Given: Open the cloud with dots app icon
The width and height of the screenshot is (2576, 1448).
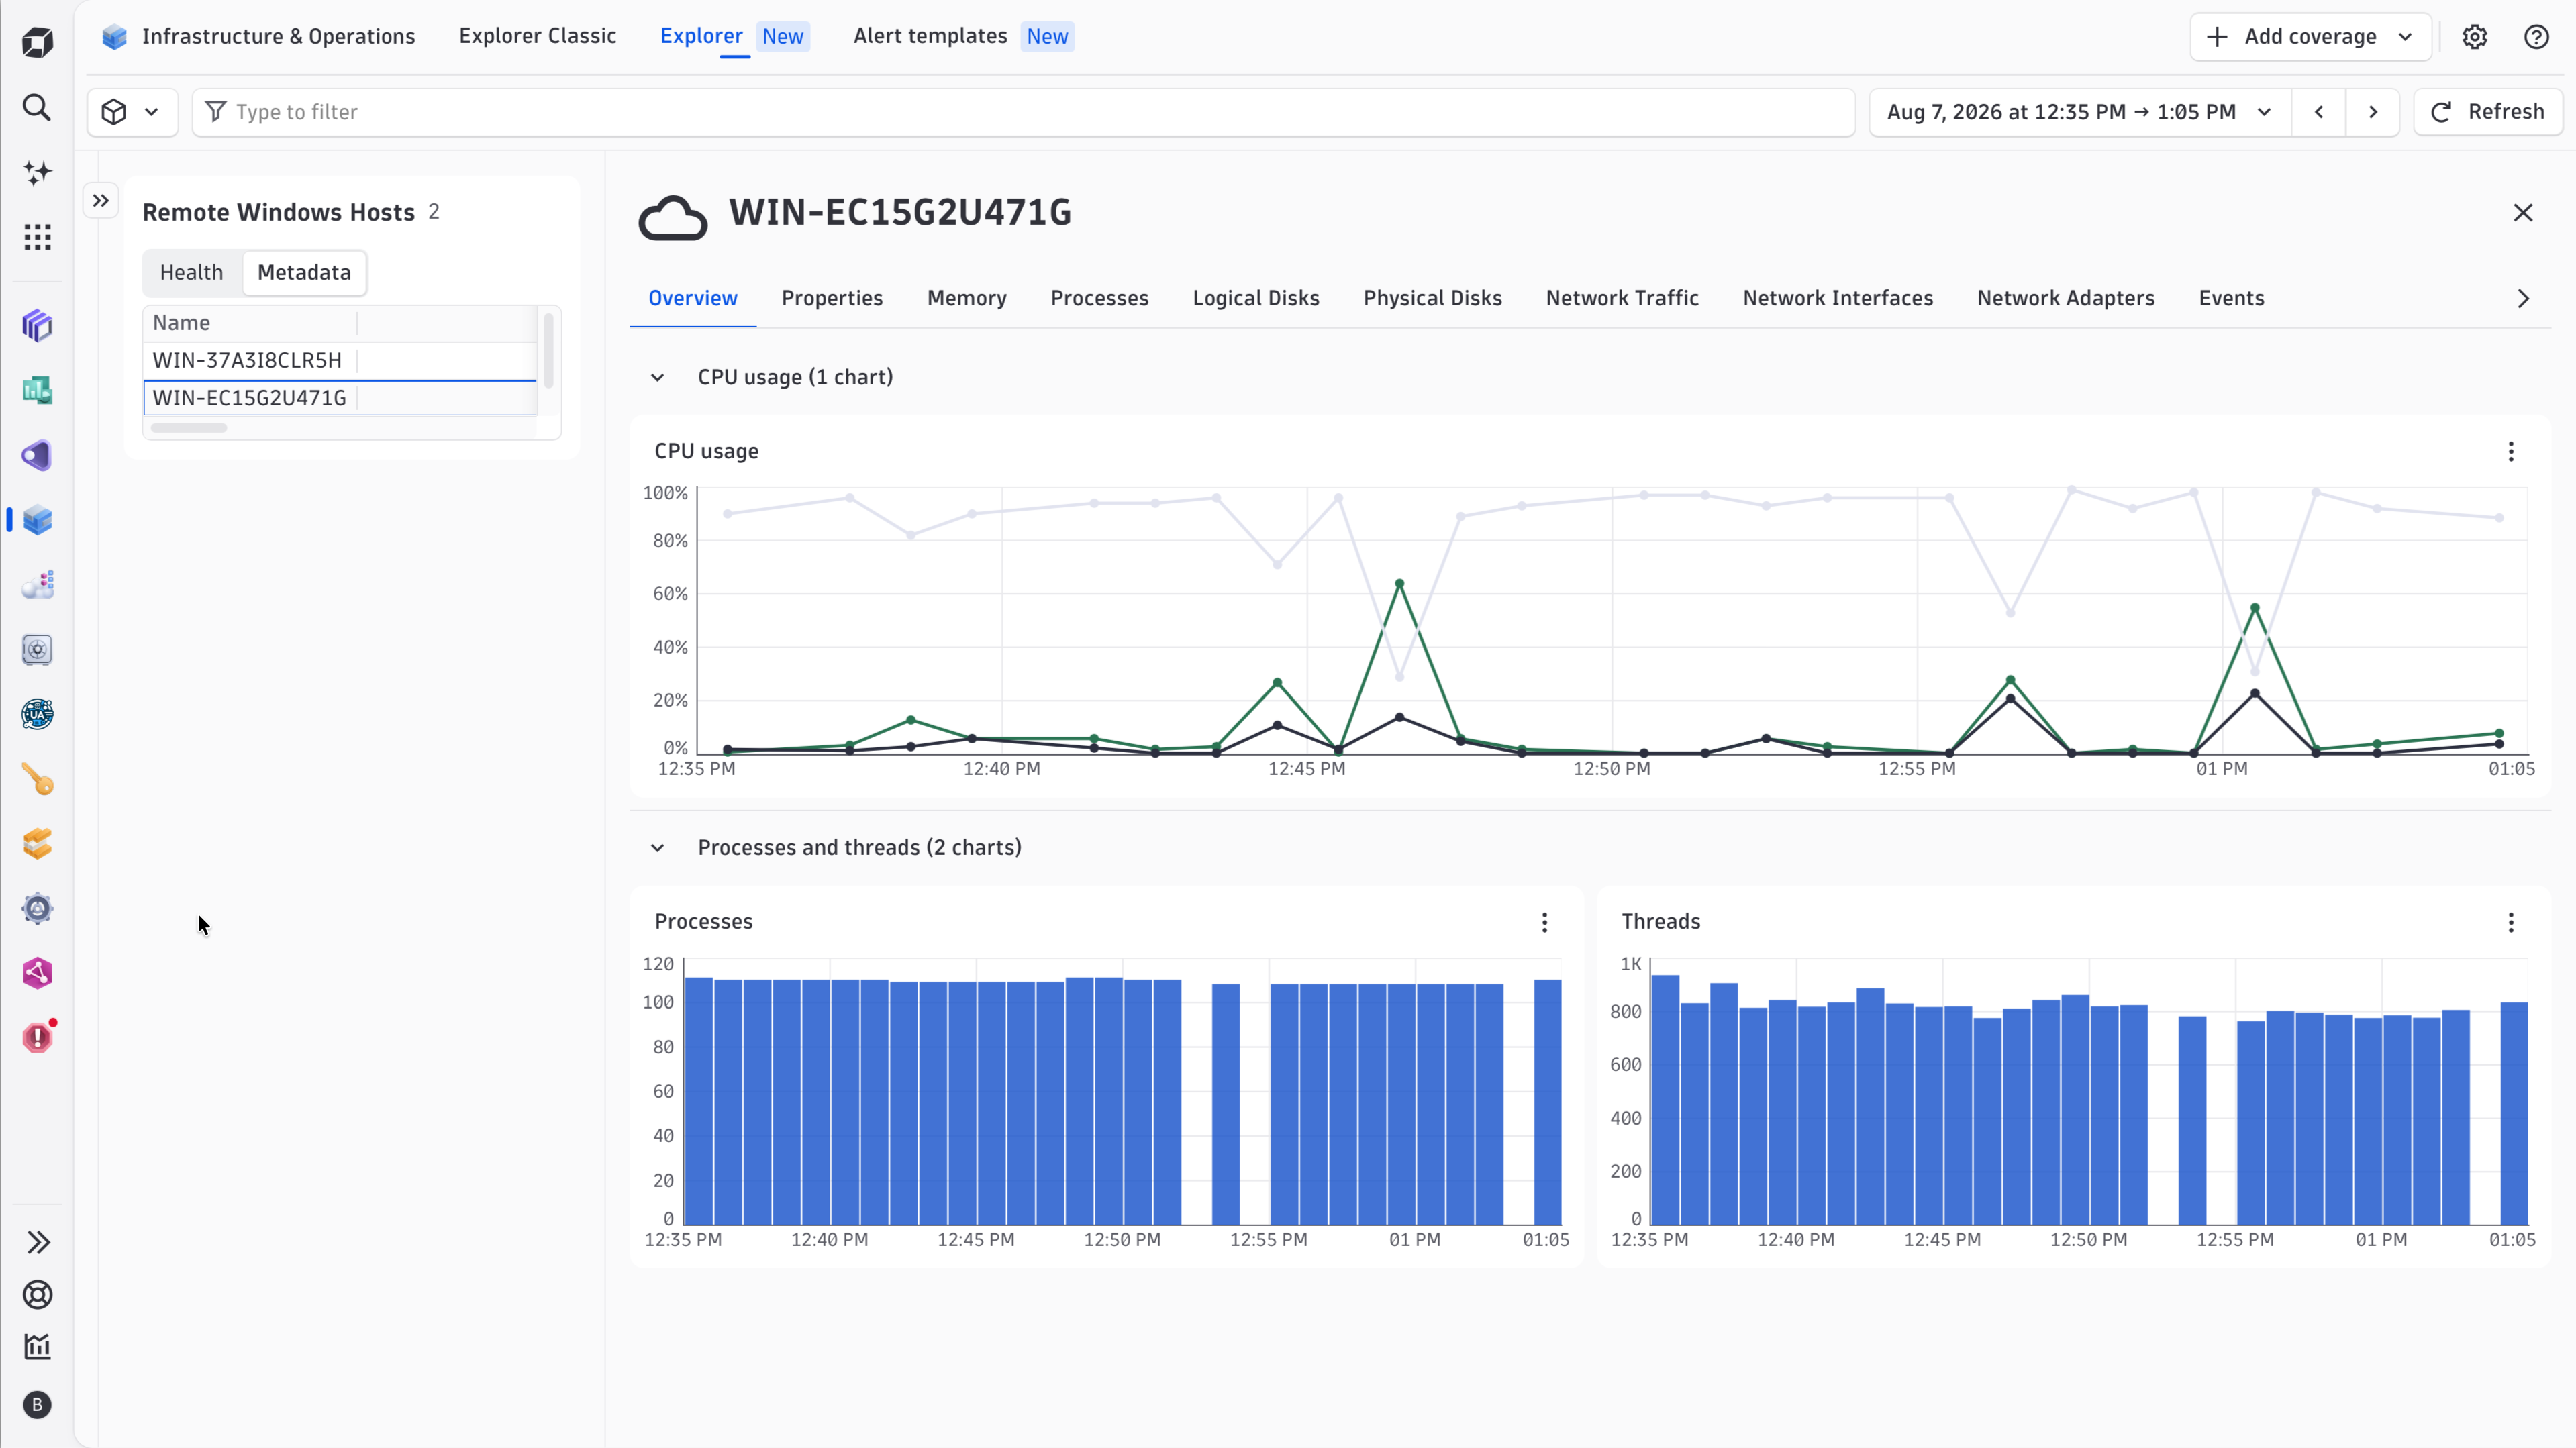Looking at the screenshot, I should tap(37, 585).
